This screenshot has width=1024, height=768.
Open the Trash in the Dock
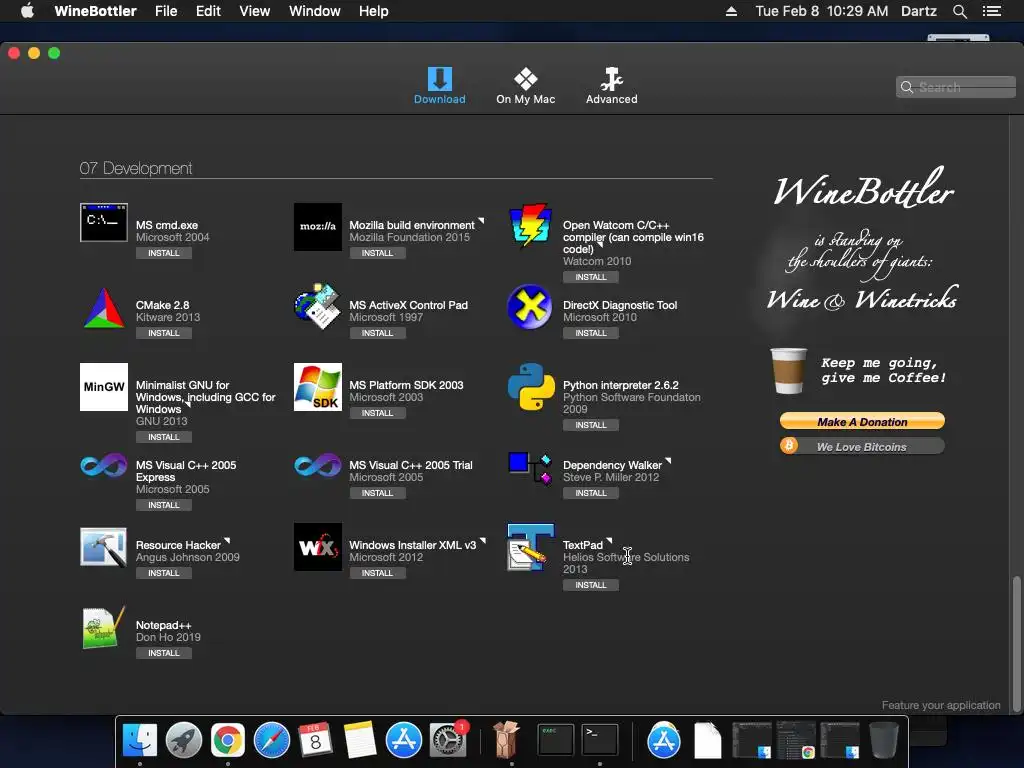tap(884, 740)
